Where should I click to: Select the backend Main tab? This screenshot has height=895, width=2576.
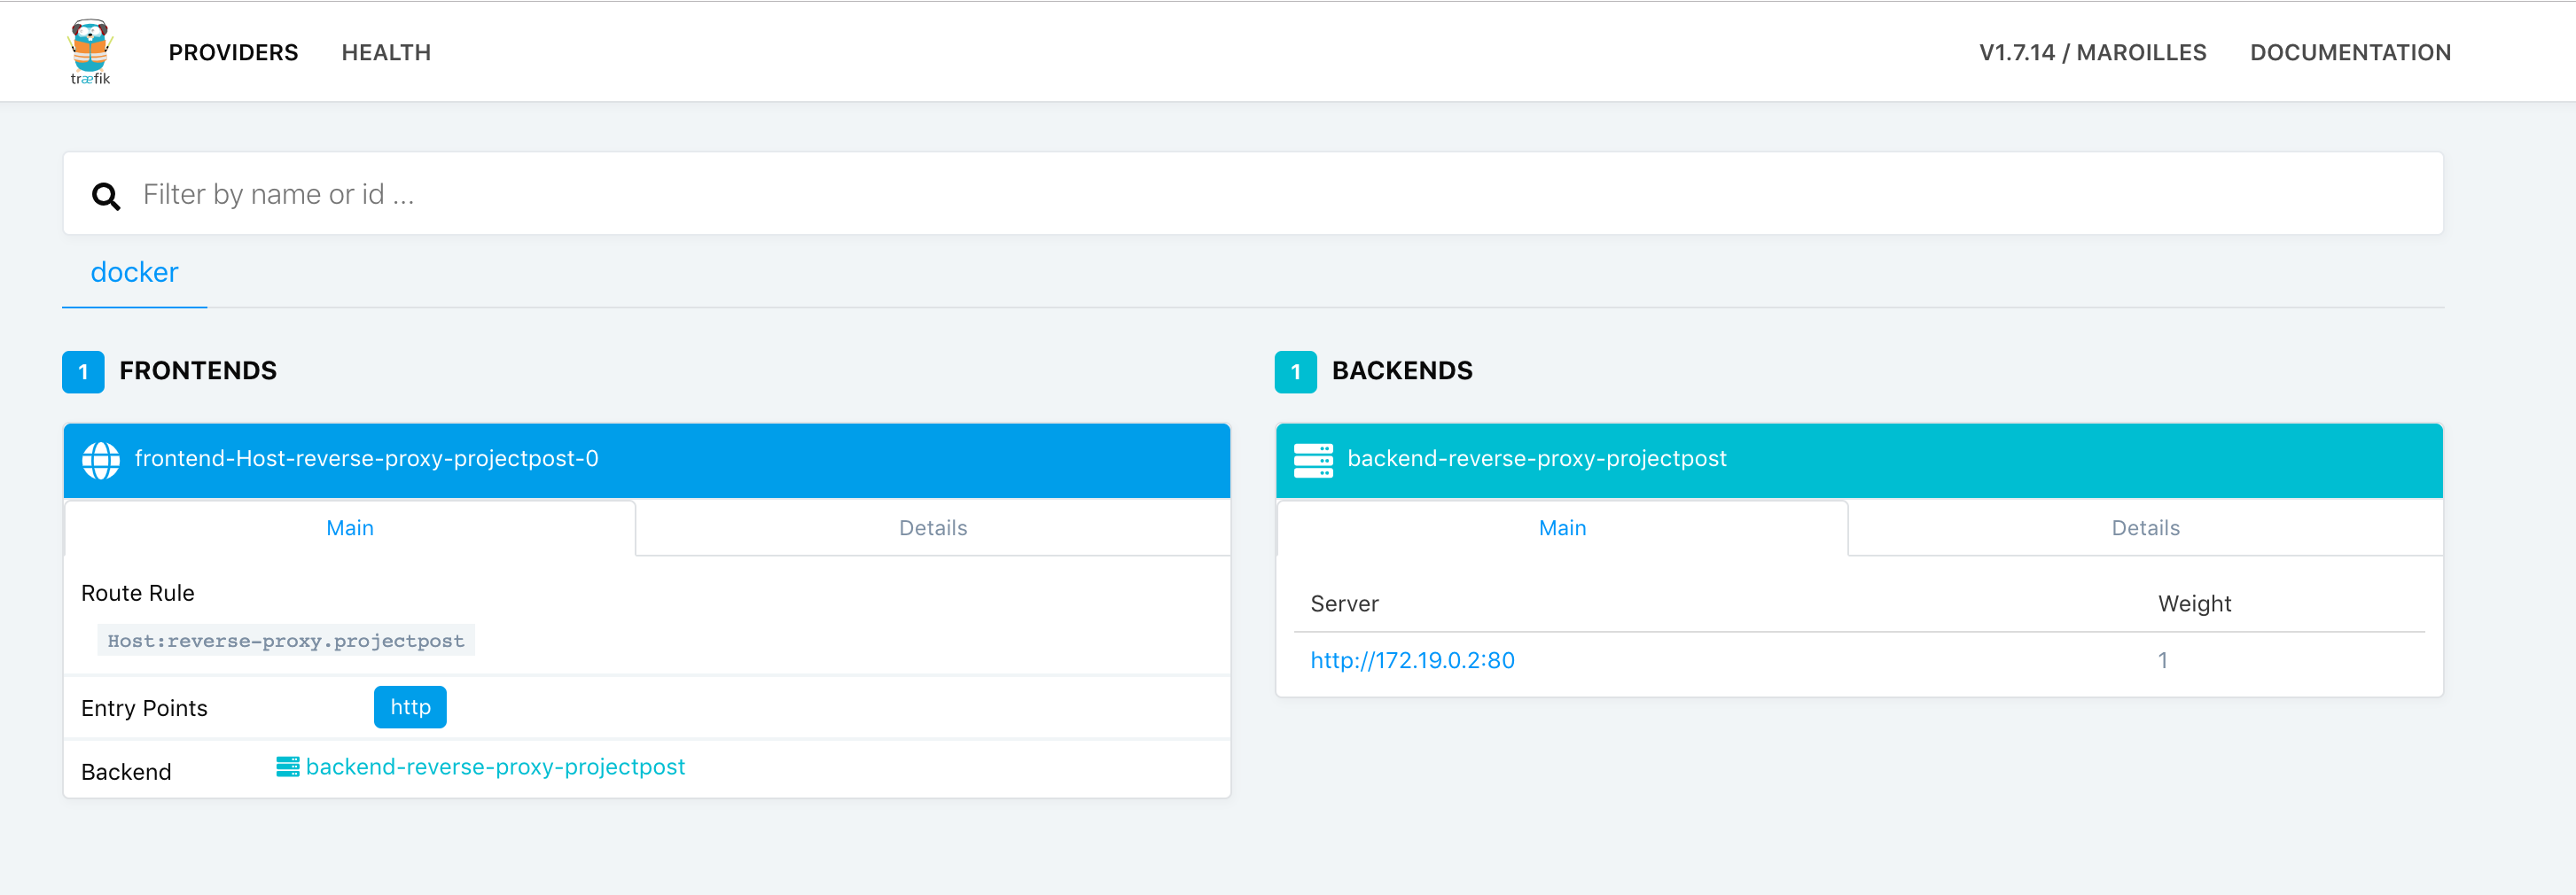point(1561,528)
